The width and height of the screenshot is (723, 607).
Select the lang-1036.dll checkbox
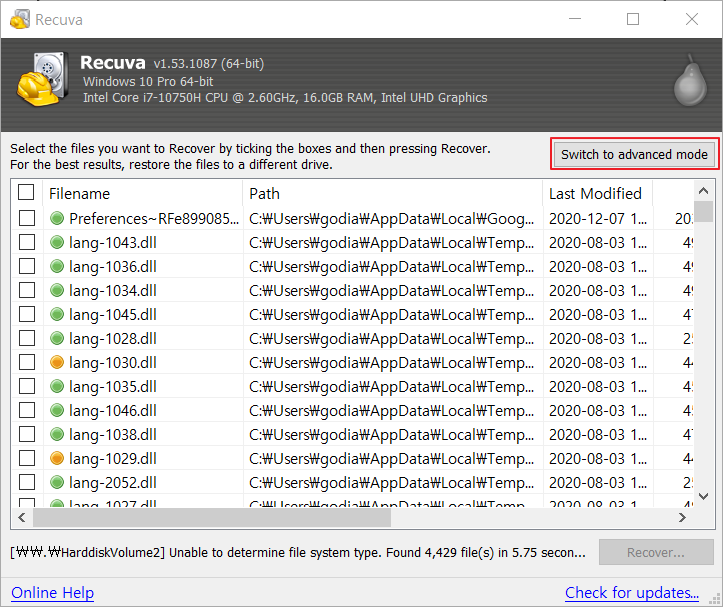click(27, 266)
